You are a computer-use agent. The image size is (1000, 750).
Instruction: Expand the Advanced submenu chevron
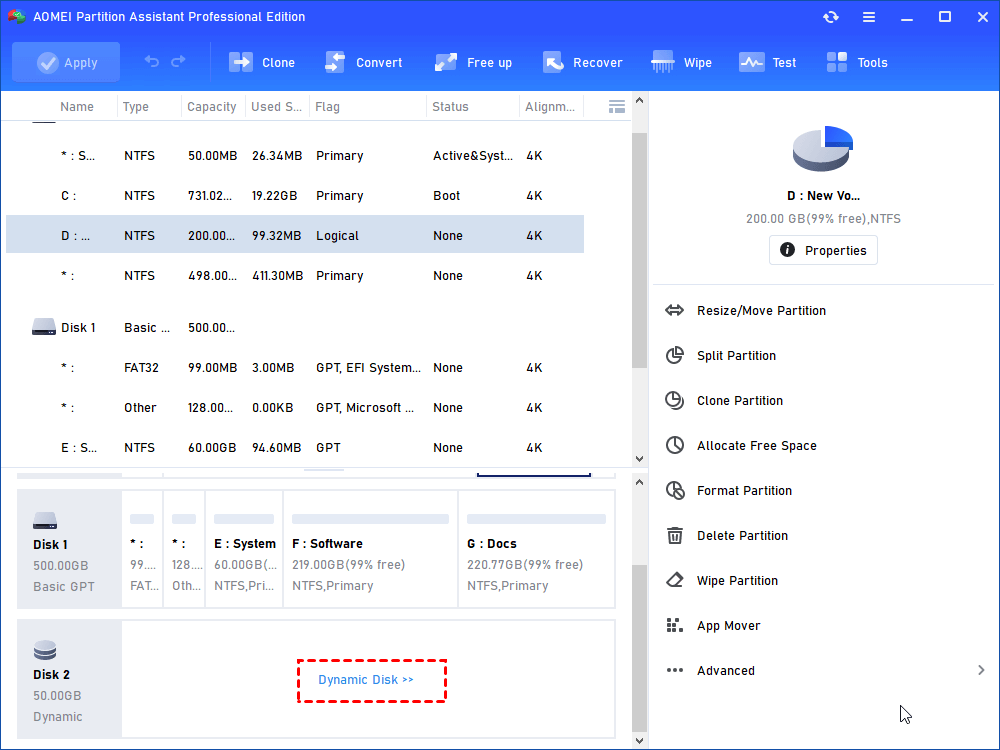pyautogui.click(x=981, y=670)
